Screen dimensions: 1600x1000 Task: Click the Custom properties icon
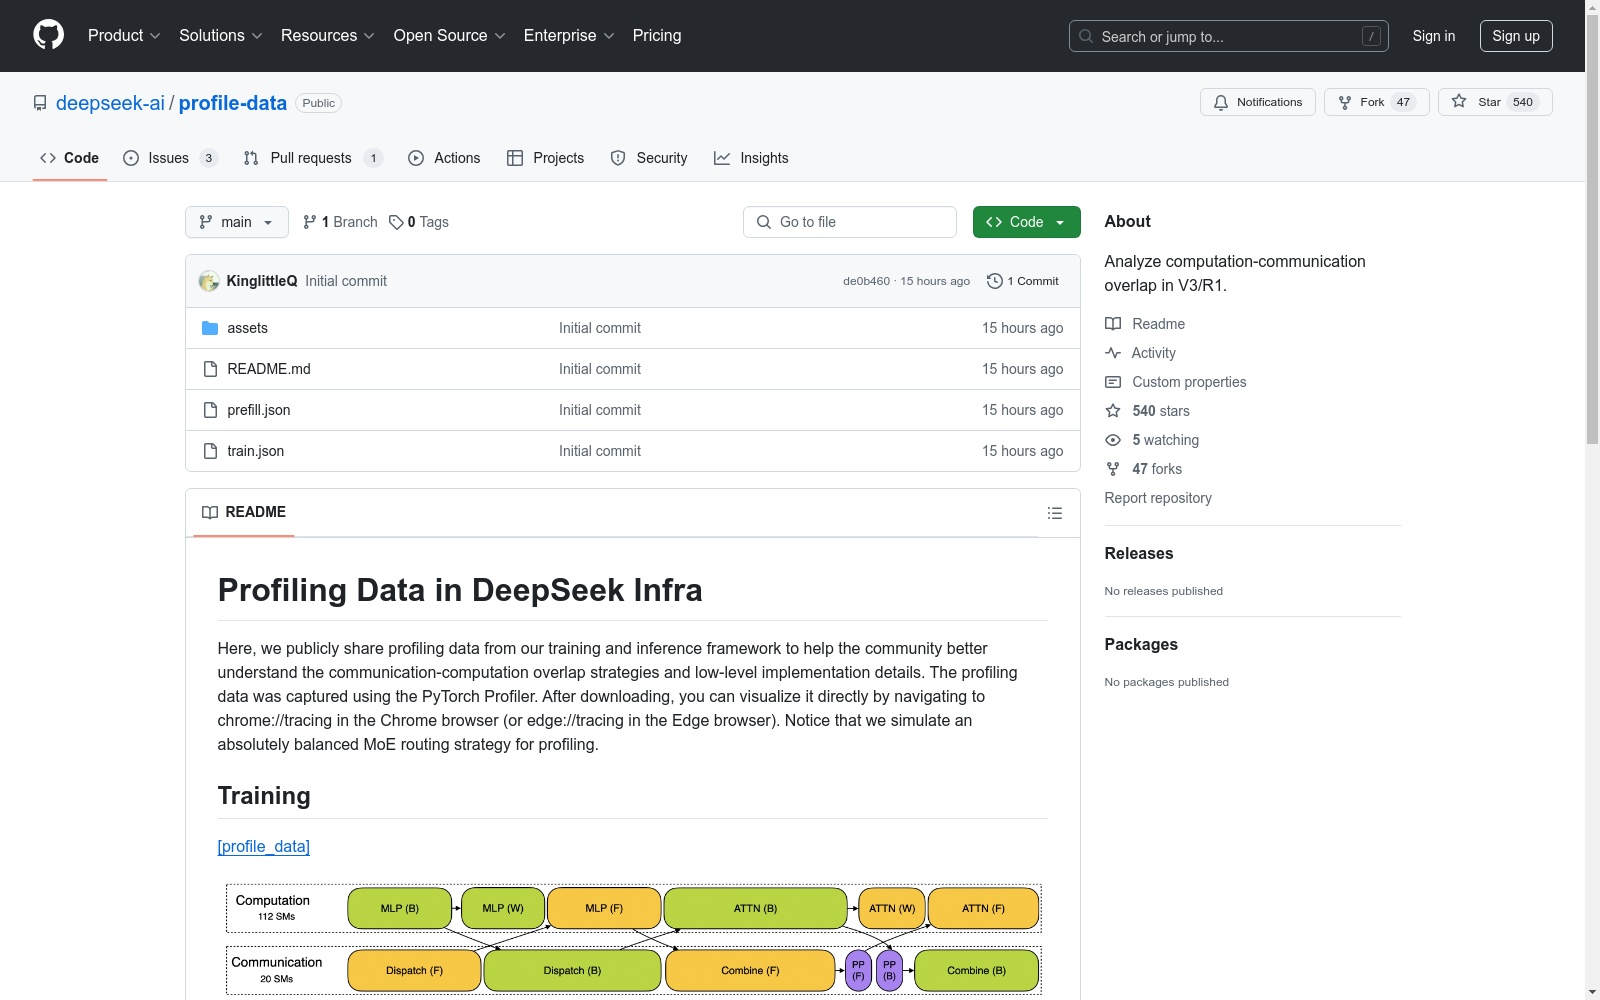[1113, 382]
